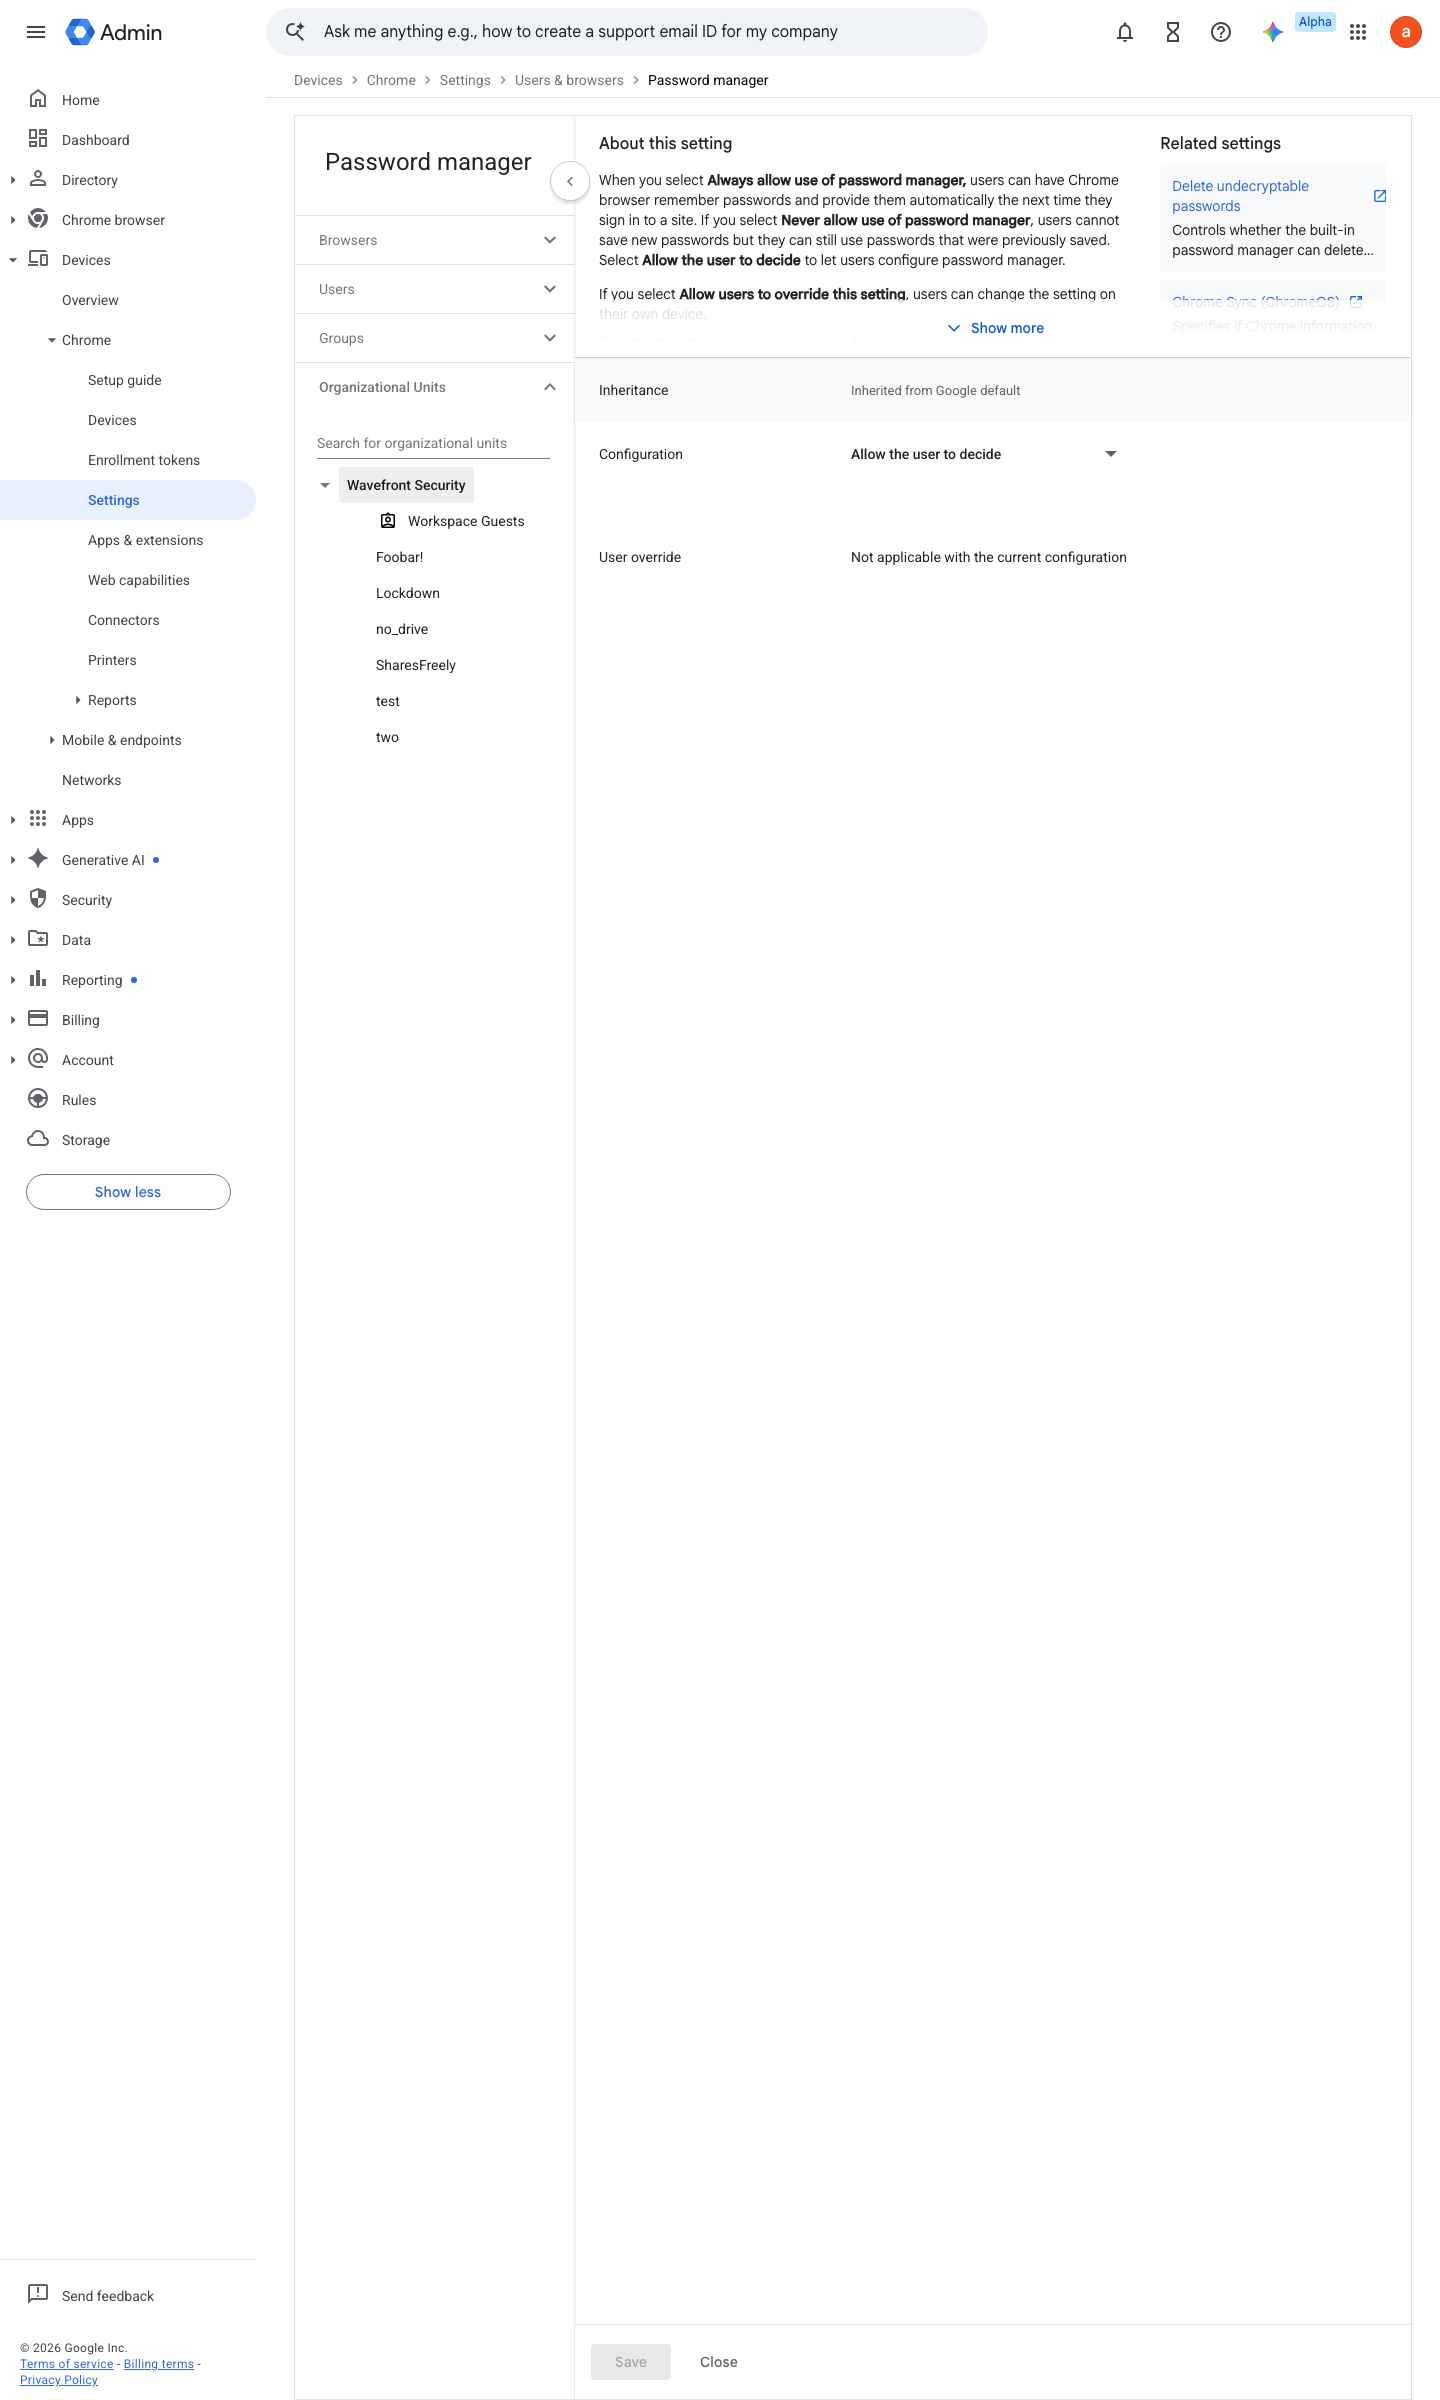Open Web capabilities page
Screen dimensions: 1440x2400
(x=139, y=580)
